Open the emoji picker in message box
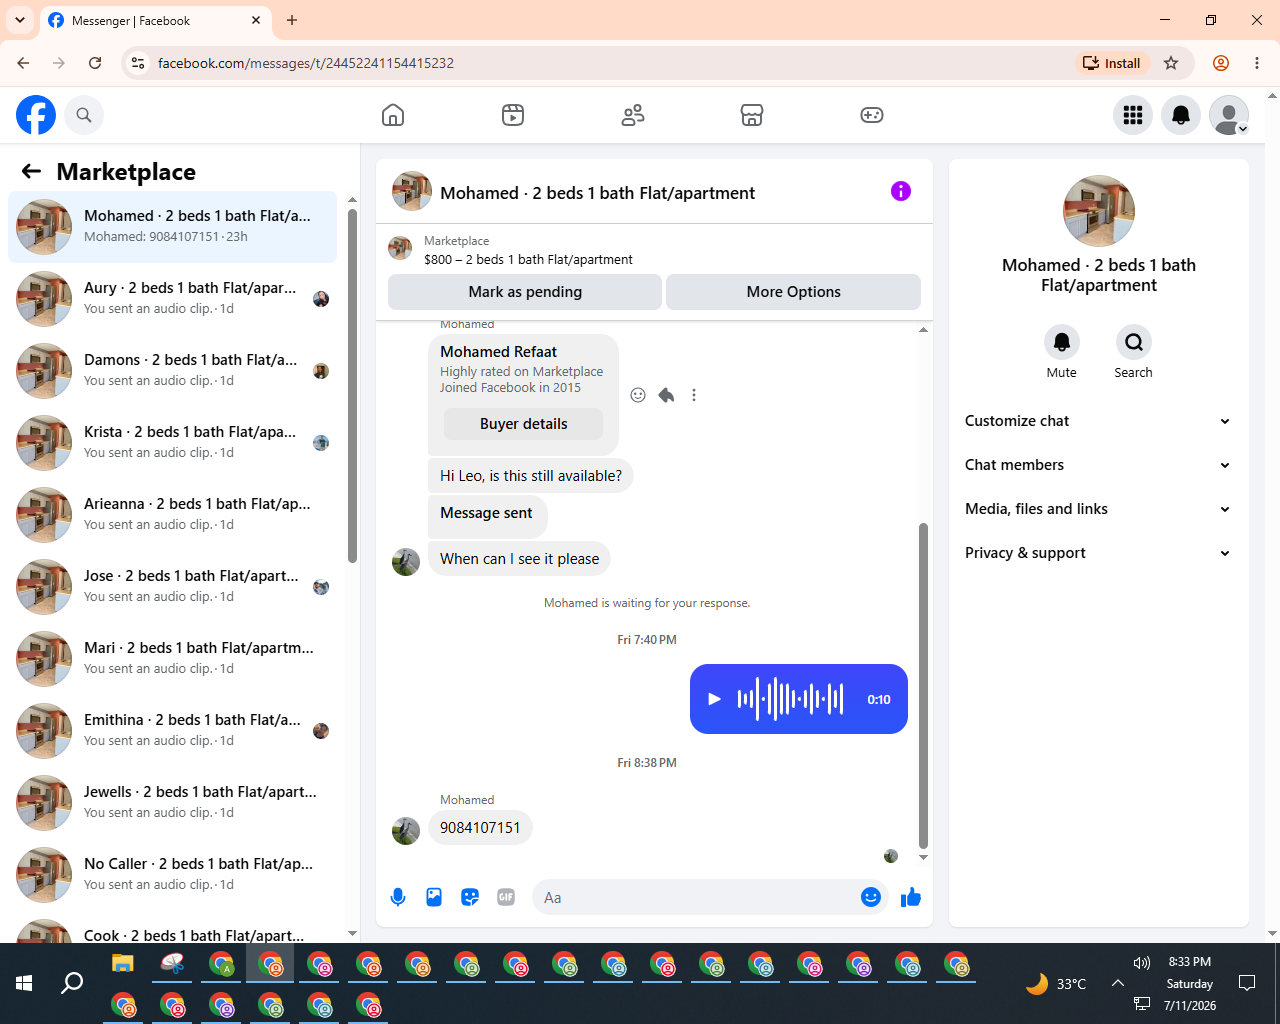This screenshot has height=1024, width=1280. point(871,897)
